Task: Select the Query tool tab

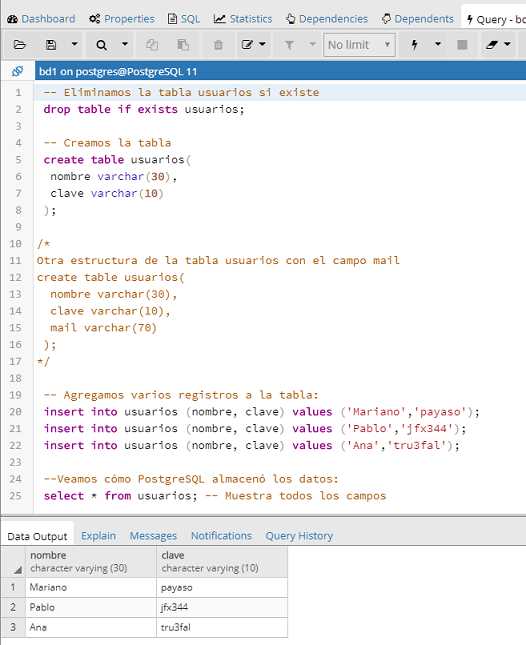Action: click(x=495, y=19)
